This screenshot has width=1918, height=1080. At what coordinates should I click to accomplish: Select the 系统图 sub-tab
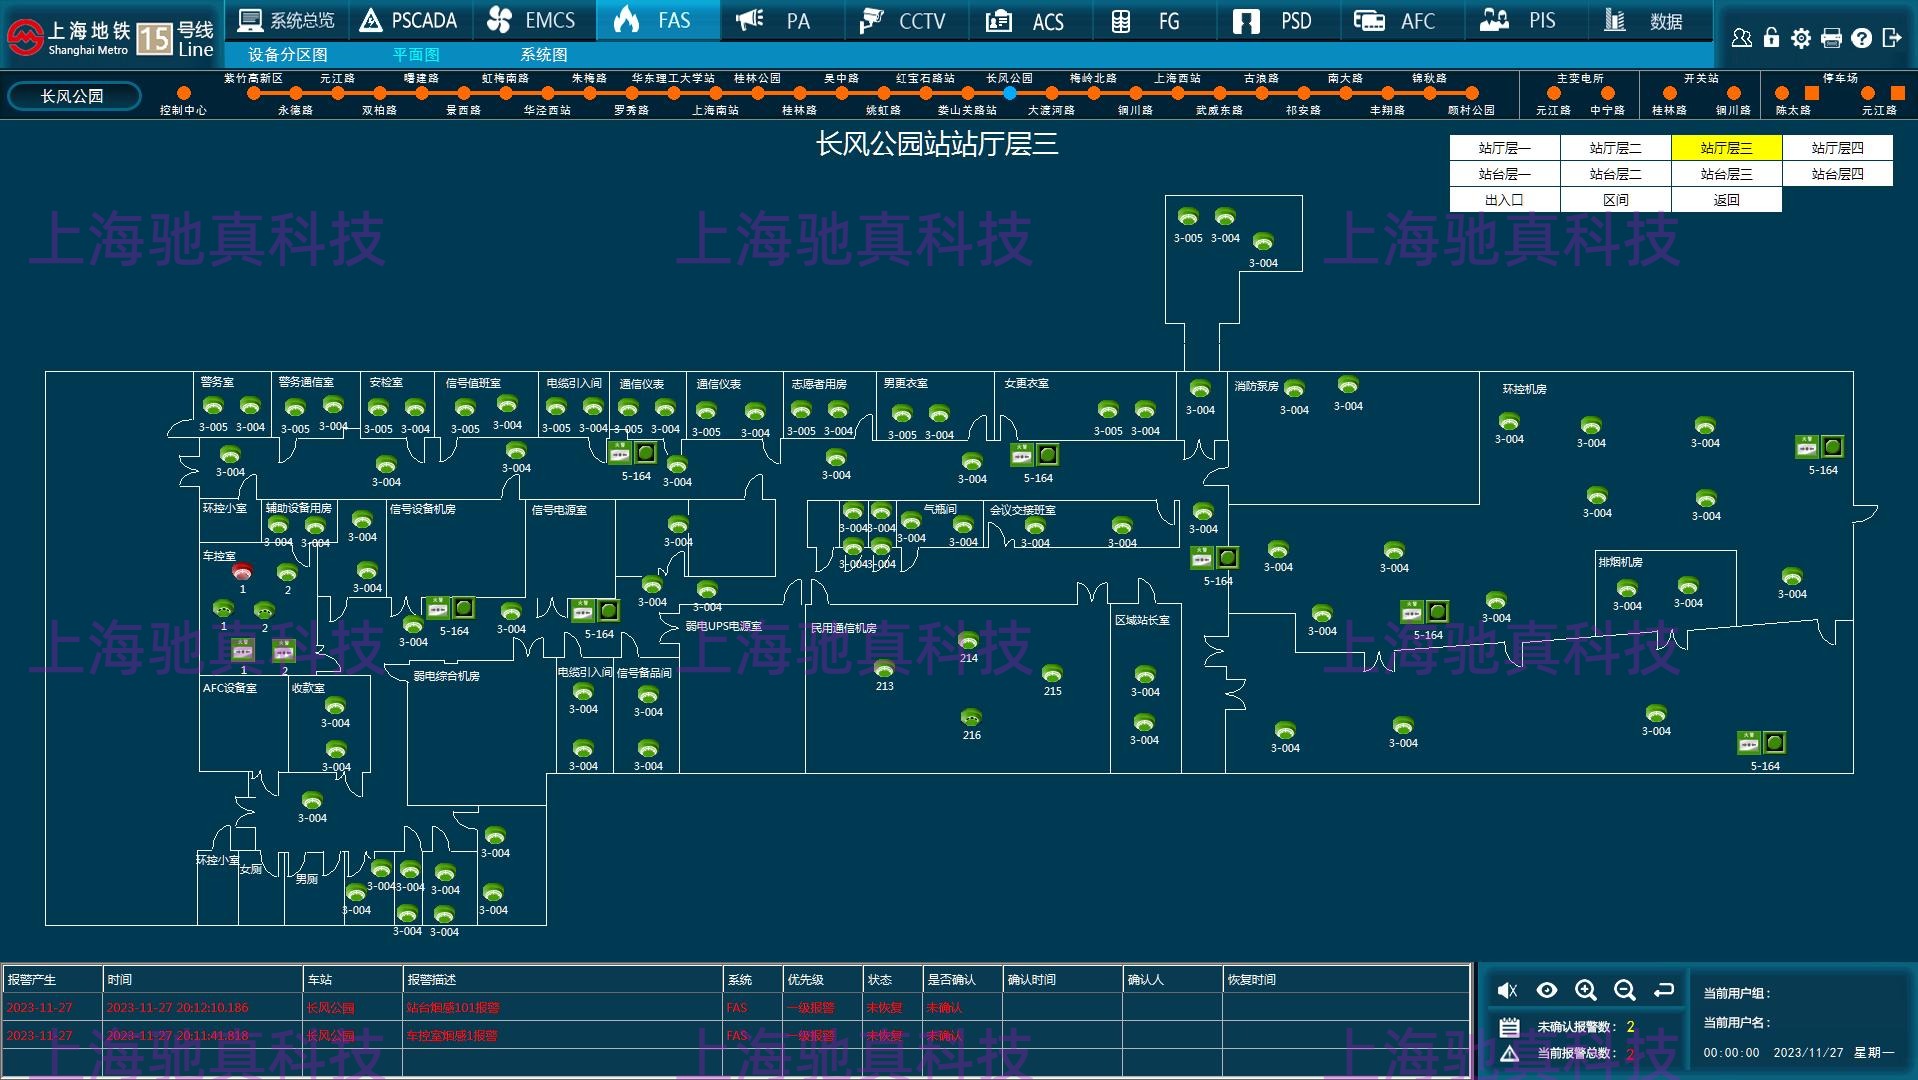point(543,55)
